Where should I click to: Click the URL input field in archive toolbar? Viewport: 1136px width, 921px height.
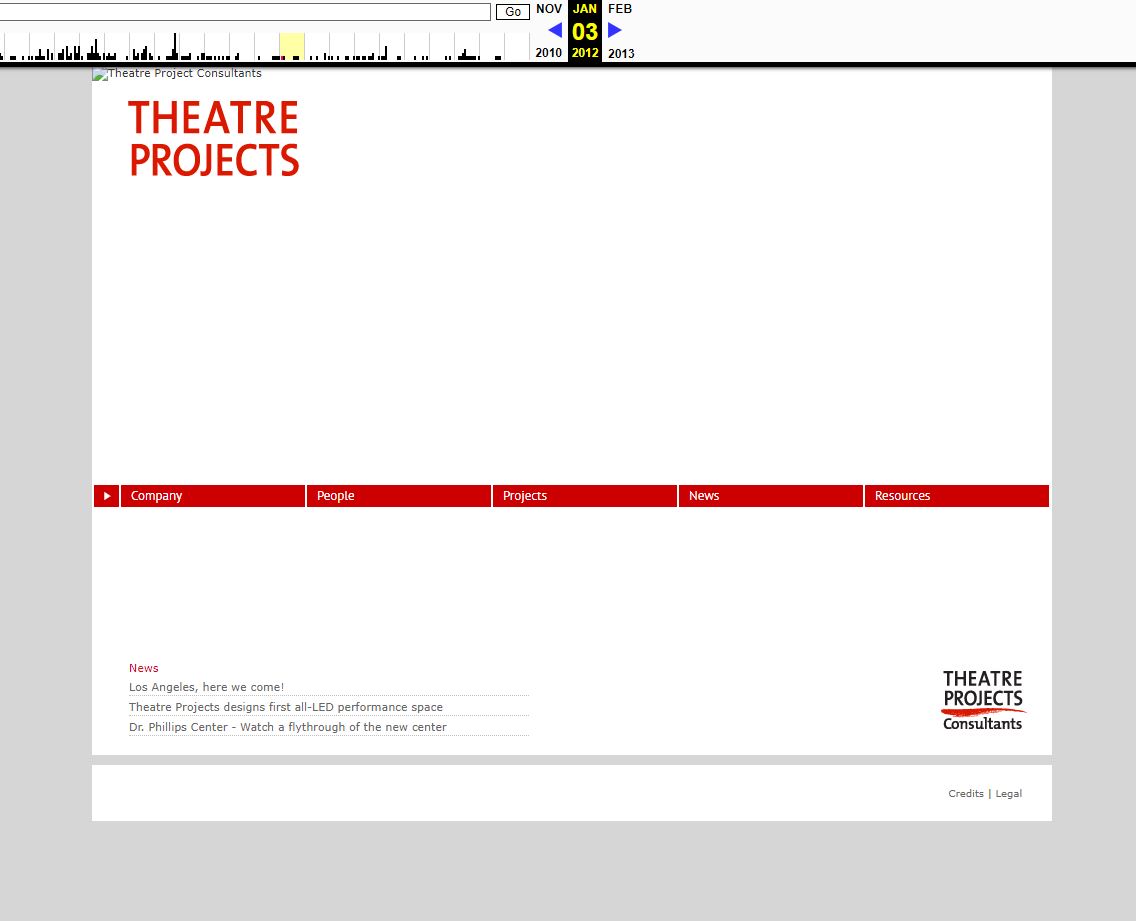[245, 12]
